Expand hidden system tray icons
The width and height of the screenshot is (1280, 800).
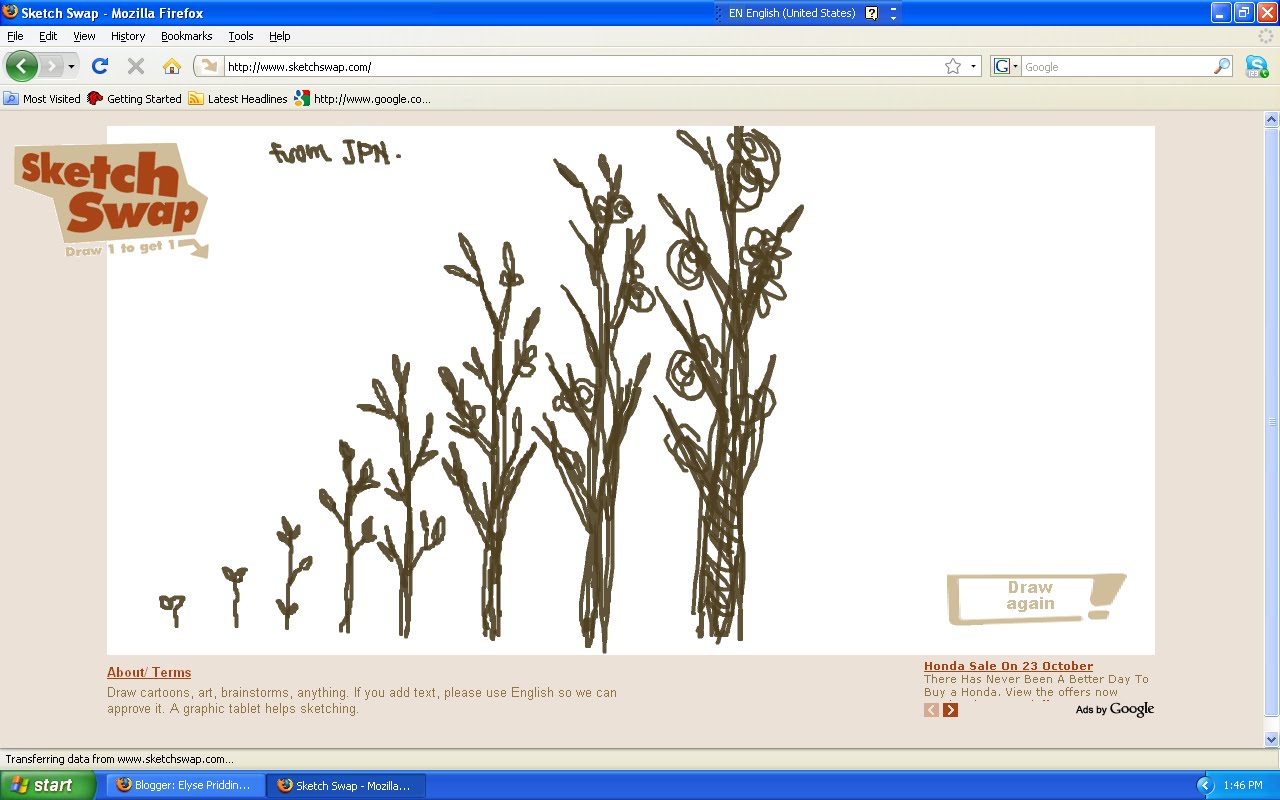(x=1205, y=786)
